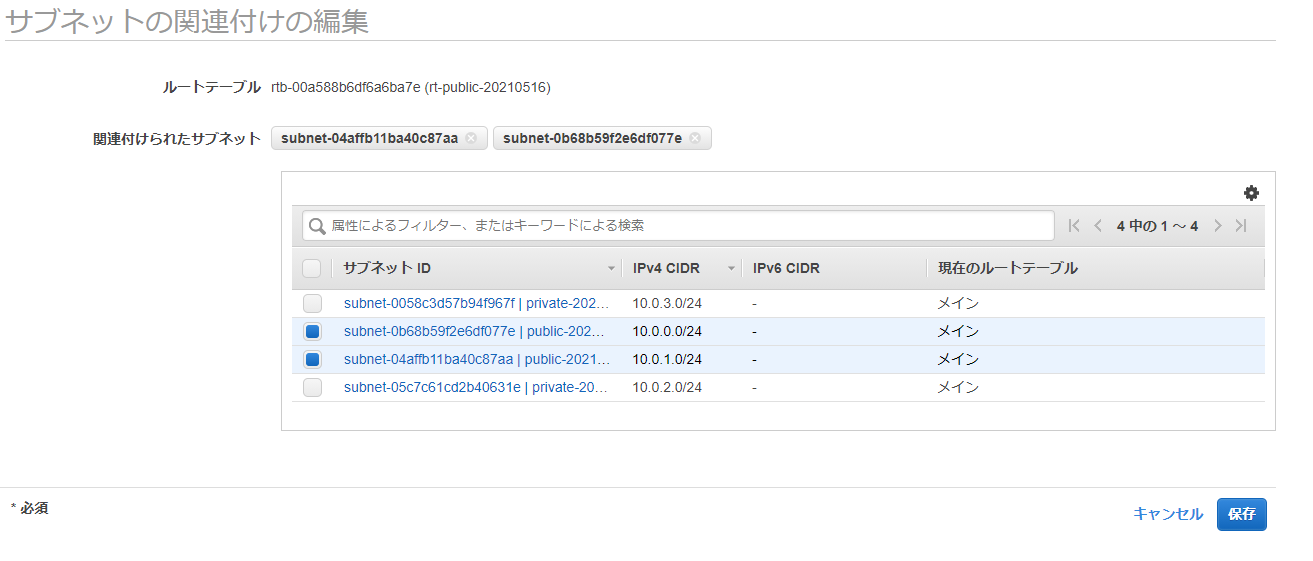Click メイン in the 10.0.2.0/24 row

pos(958,387)
